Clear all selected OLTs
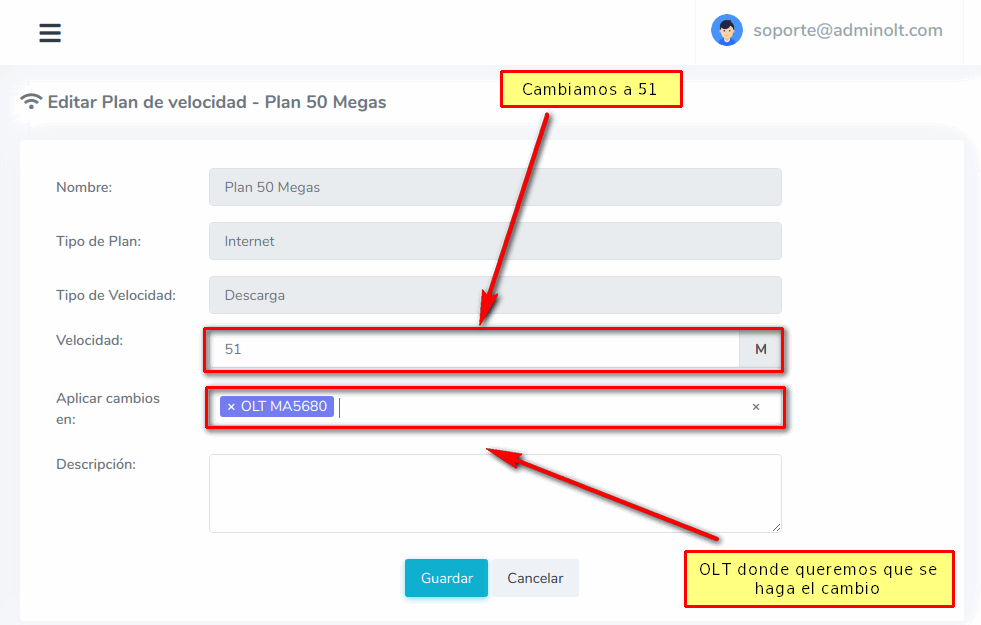Screen dimensions: 981x625 pos(756,407)
